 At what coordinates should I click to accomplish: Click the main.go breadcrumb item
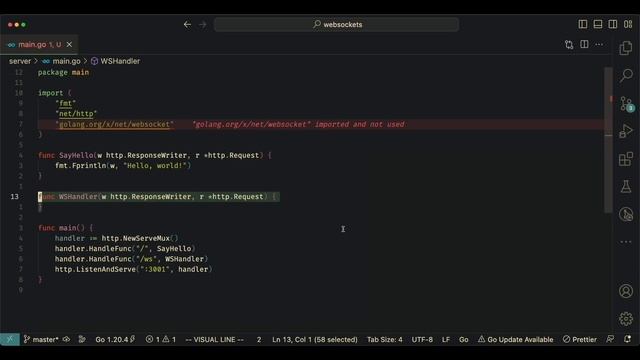point(66,61)
